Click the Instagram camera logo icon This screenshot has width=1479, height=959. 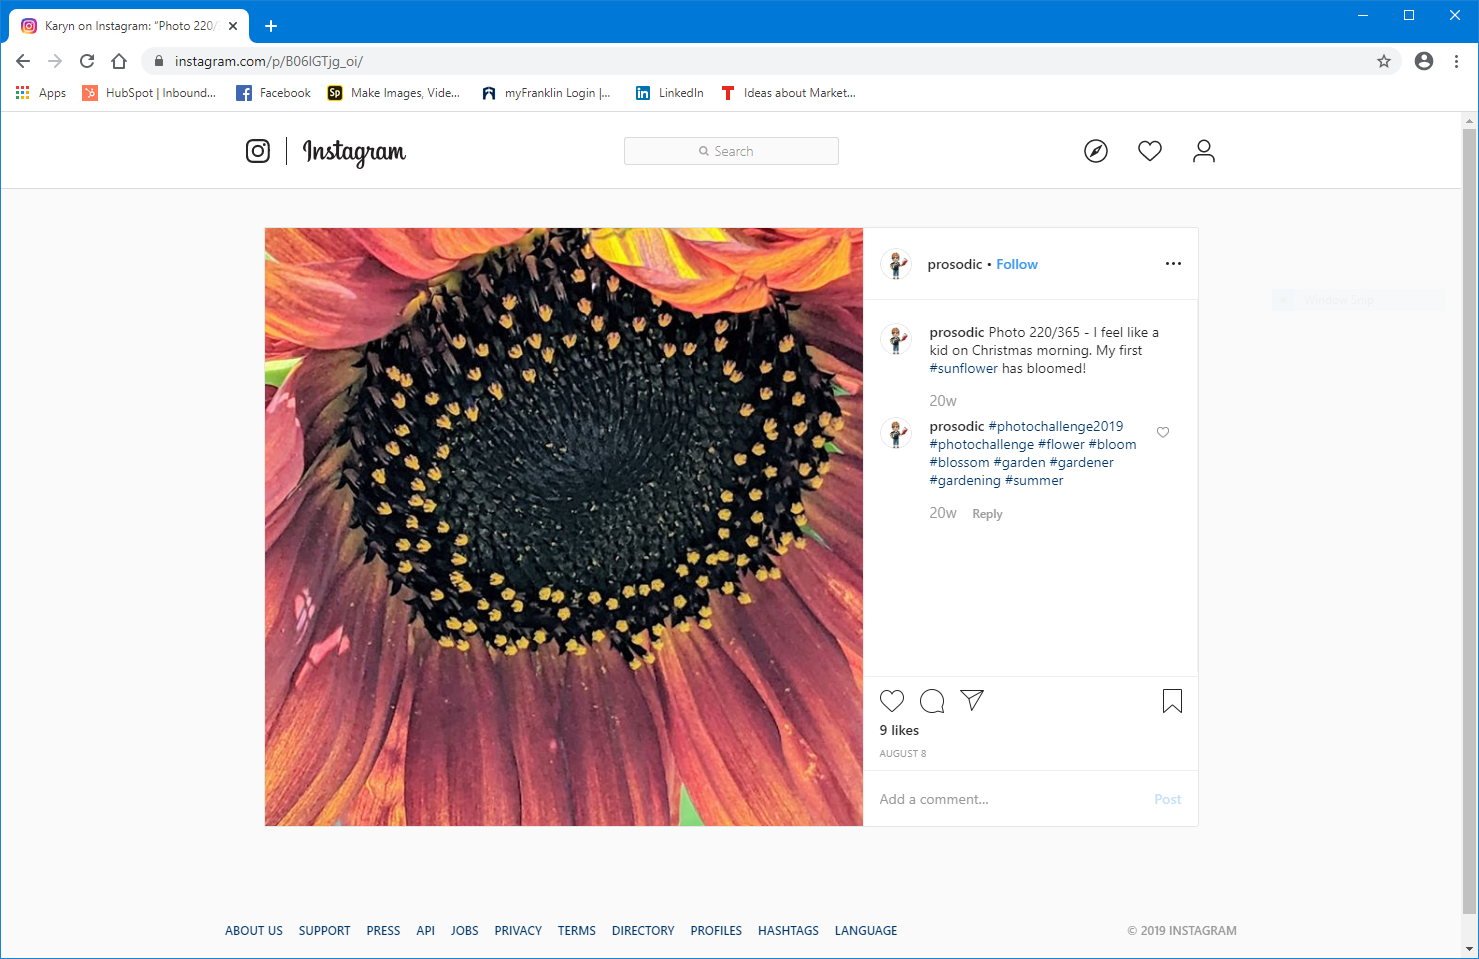[258, 151]
